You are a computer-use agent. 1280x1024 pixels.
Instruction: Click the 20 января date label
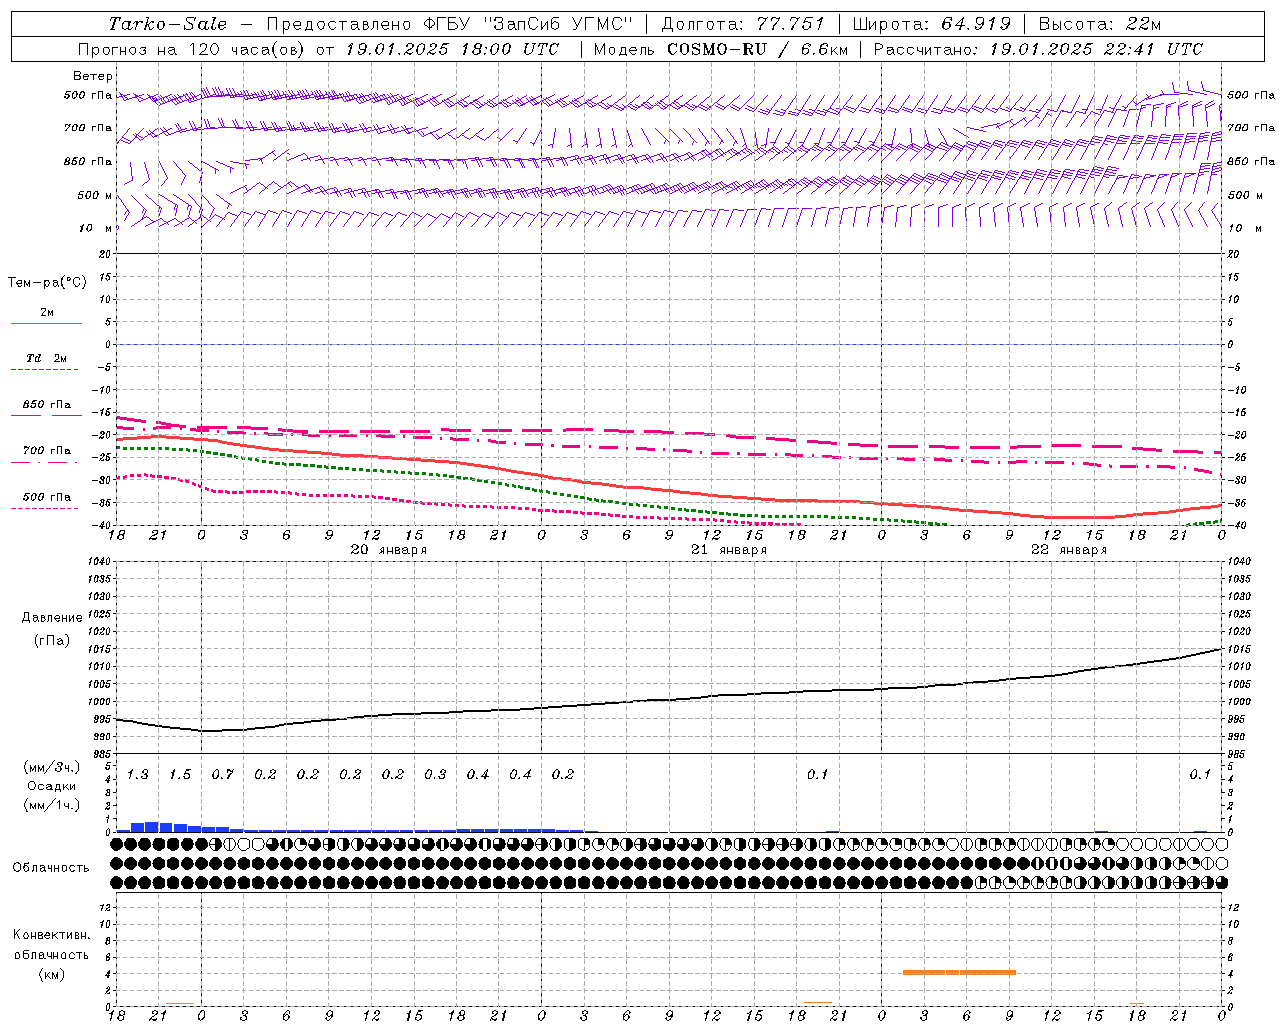click(388, 550)
